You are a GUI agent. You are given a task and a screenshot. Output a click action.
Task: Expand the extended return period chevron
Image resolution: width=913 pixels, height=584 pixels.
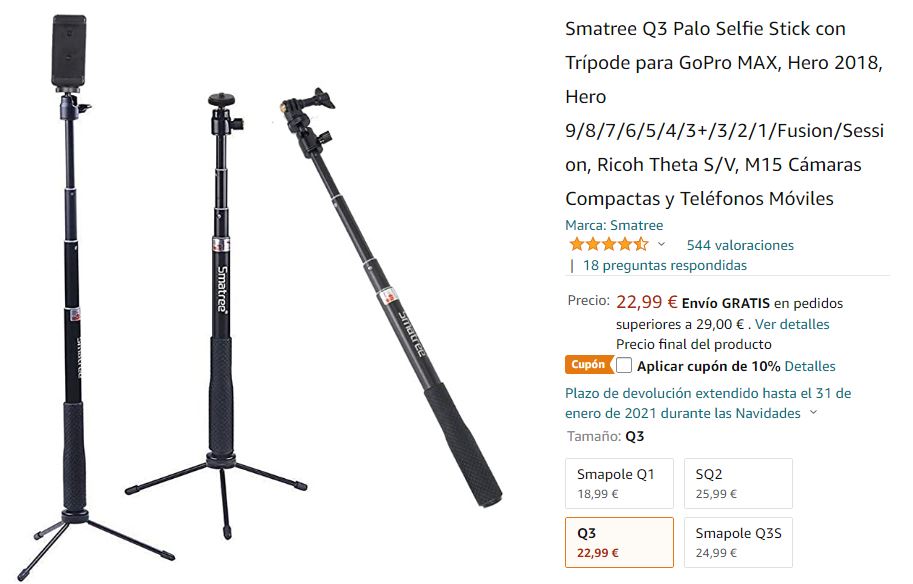(813, 412)
